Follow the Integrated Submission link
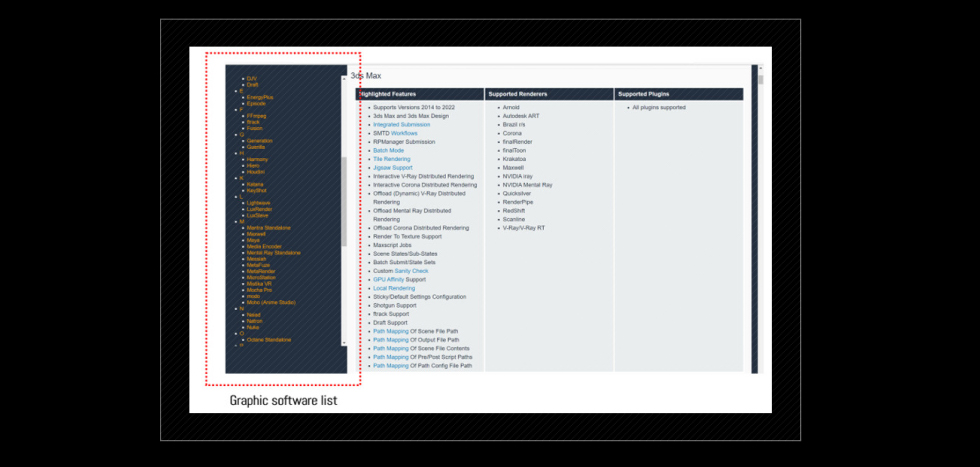The width and height of the screenshot is (980, 467). click(401, 124)
